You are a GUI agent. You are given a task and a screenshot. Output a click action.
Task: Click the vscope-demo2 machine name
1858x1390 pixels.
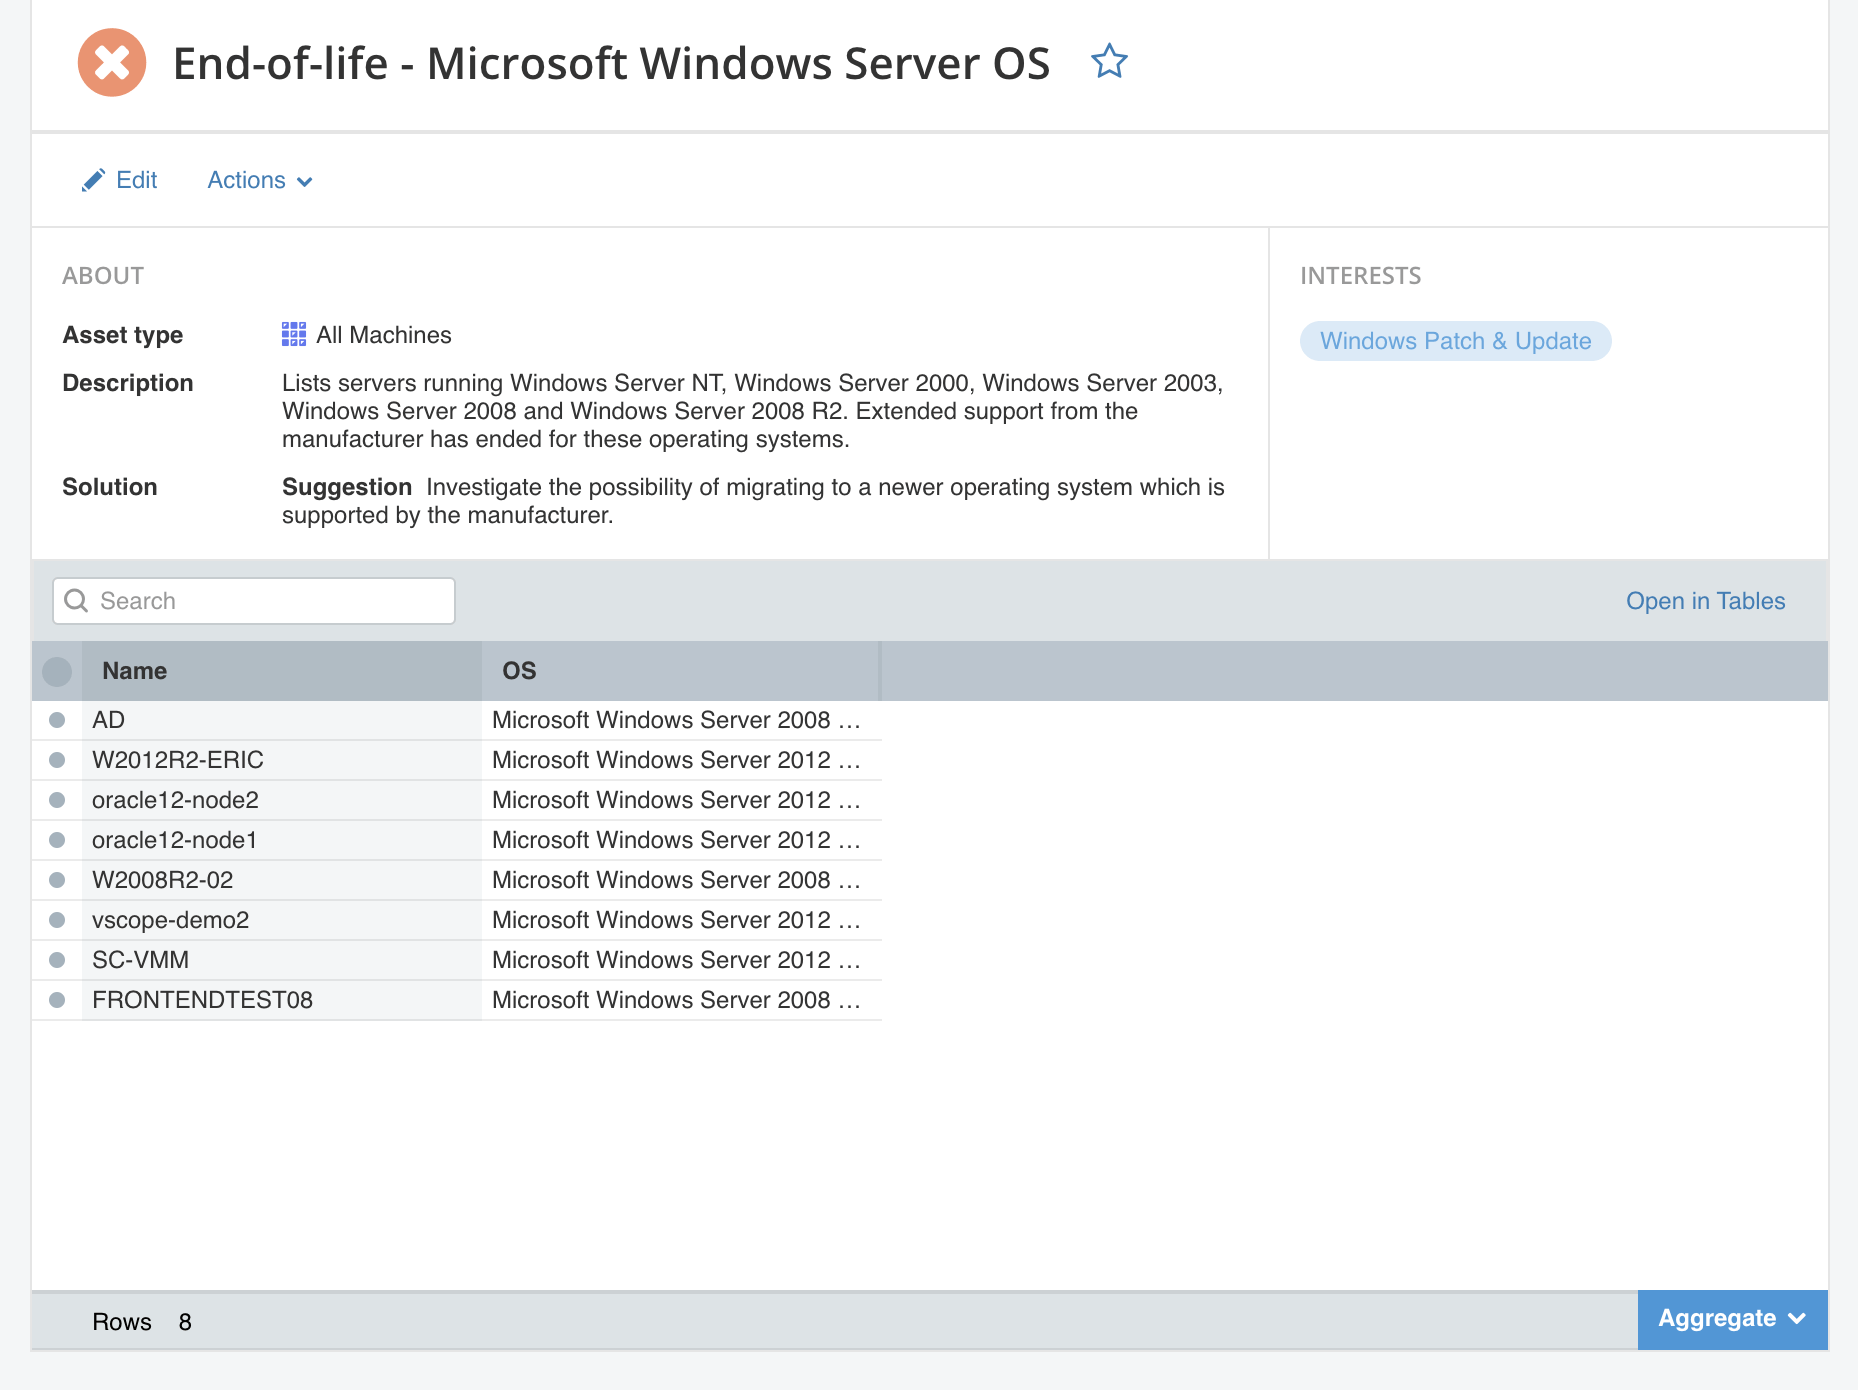[x=170, y=920]
